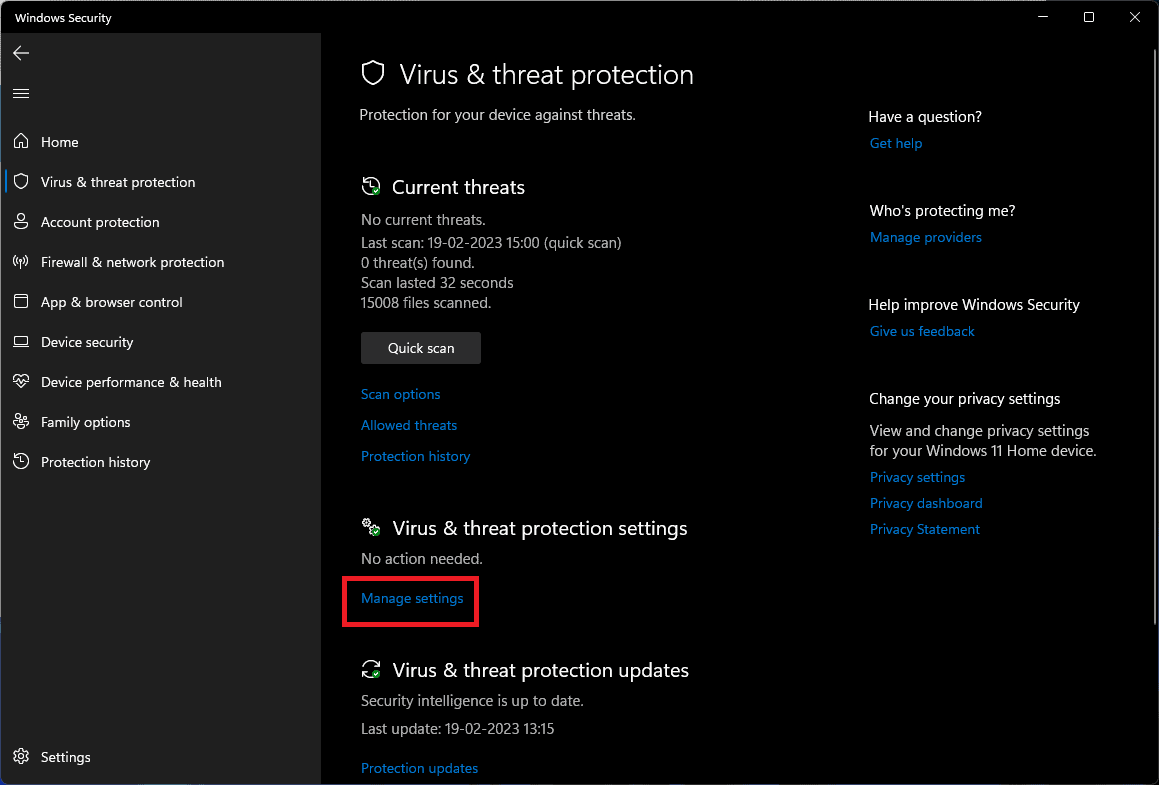
Task: Click the App & browser control icon
Action: [21, 302]
